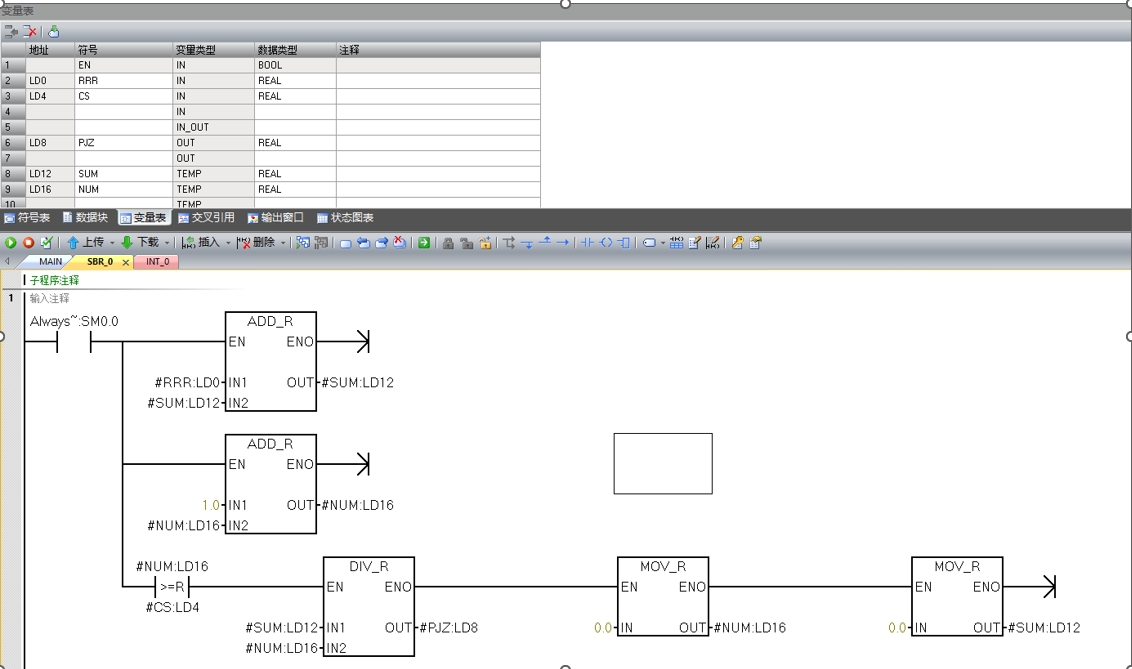Open the 状态图表 status chart panel
This screenshot has width=1132, height=669.
click(345, 217)
